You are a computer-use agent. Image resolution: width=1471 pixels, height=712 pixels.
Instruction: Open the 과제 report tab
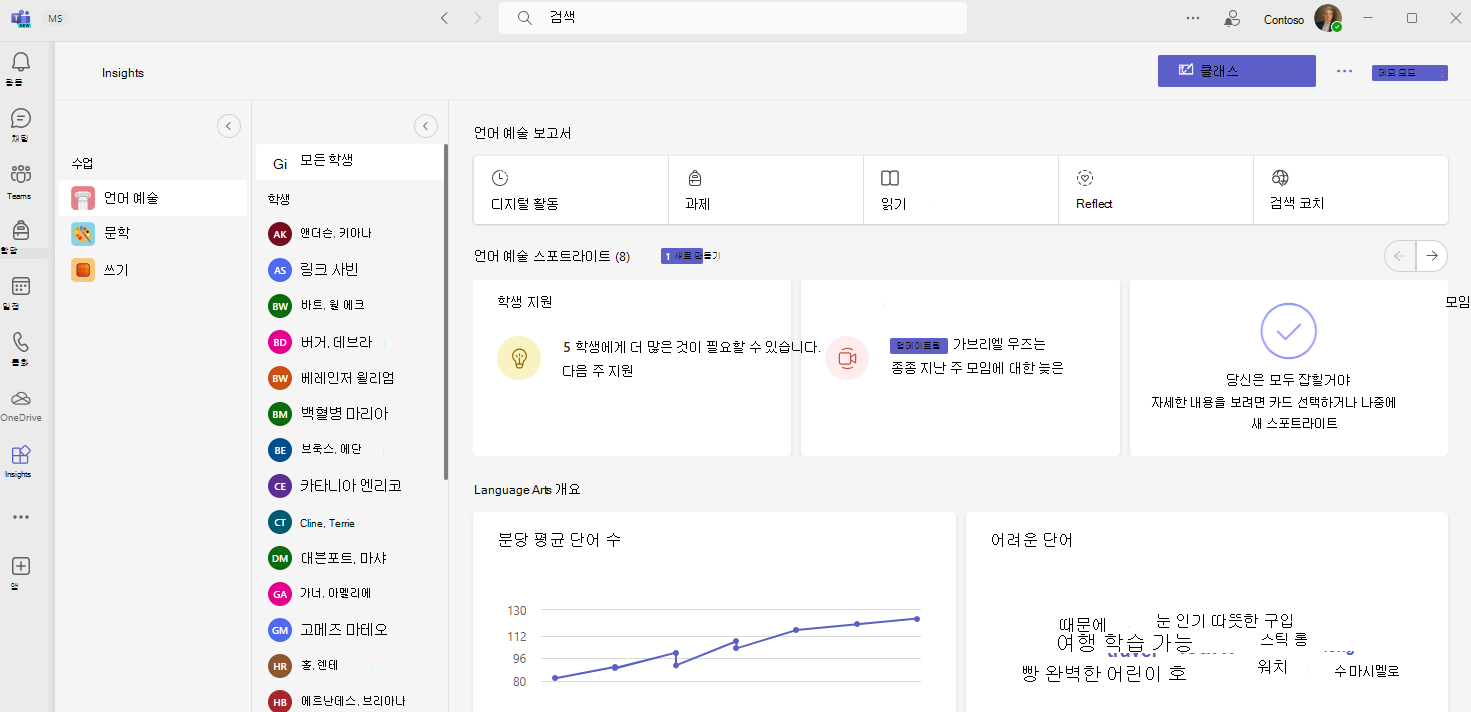pos(766,190)
